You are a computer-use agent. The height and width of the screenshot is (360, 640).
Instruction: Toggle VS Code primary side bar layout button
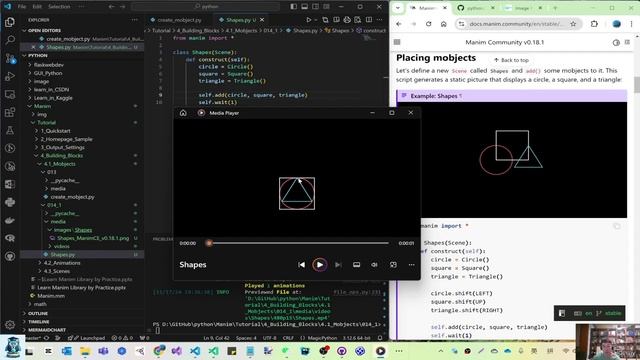click(x=293, y=7)
